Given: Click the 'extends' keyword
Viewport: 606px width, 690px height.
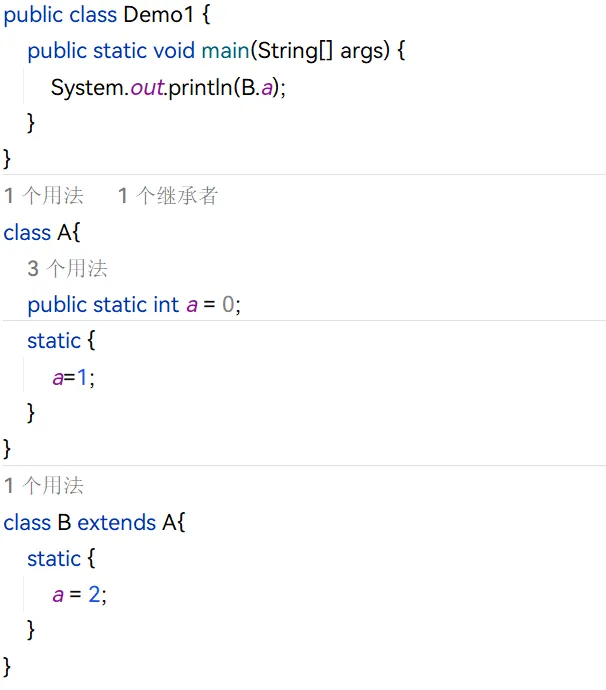Looking at the screenshot, I should pos(117,522).
